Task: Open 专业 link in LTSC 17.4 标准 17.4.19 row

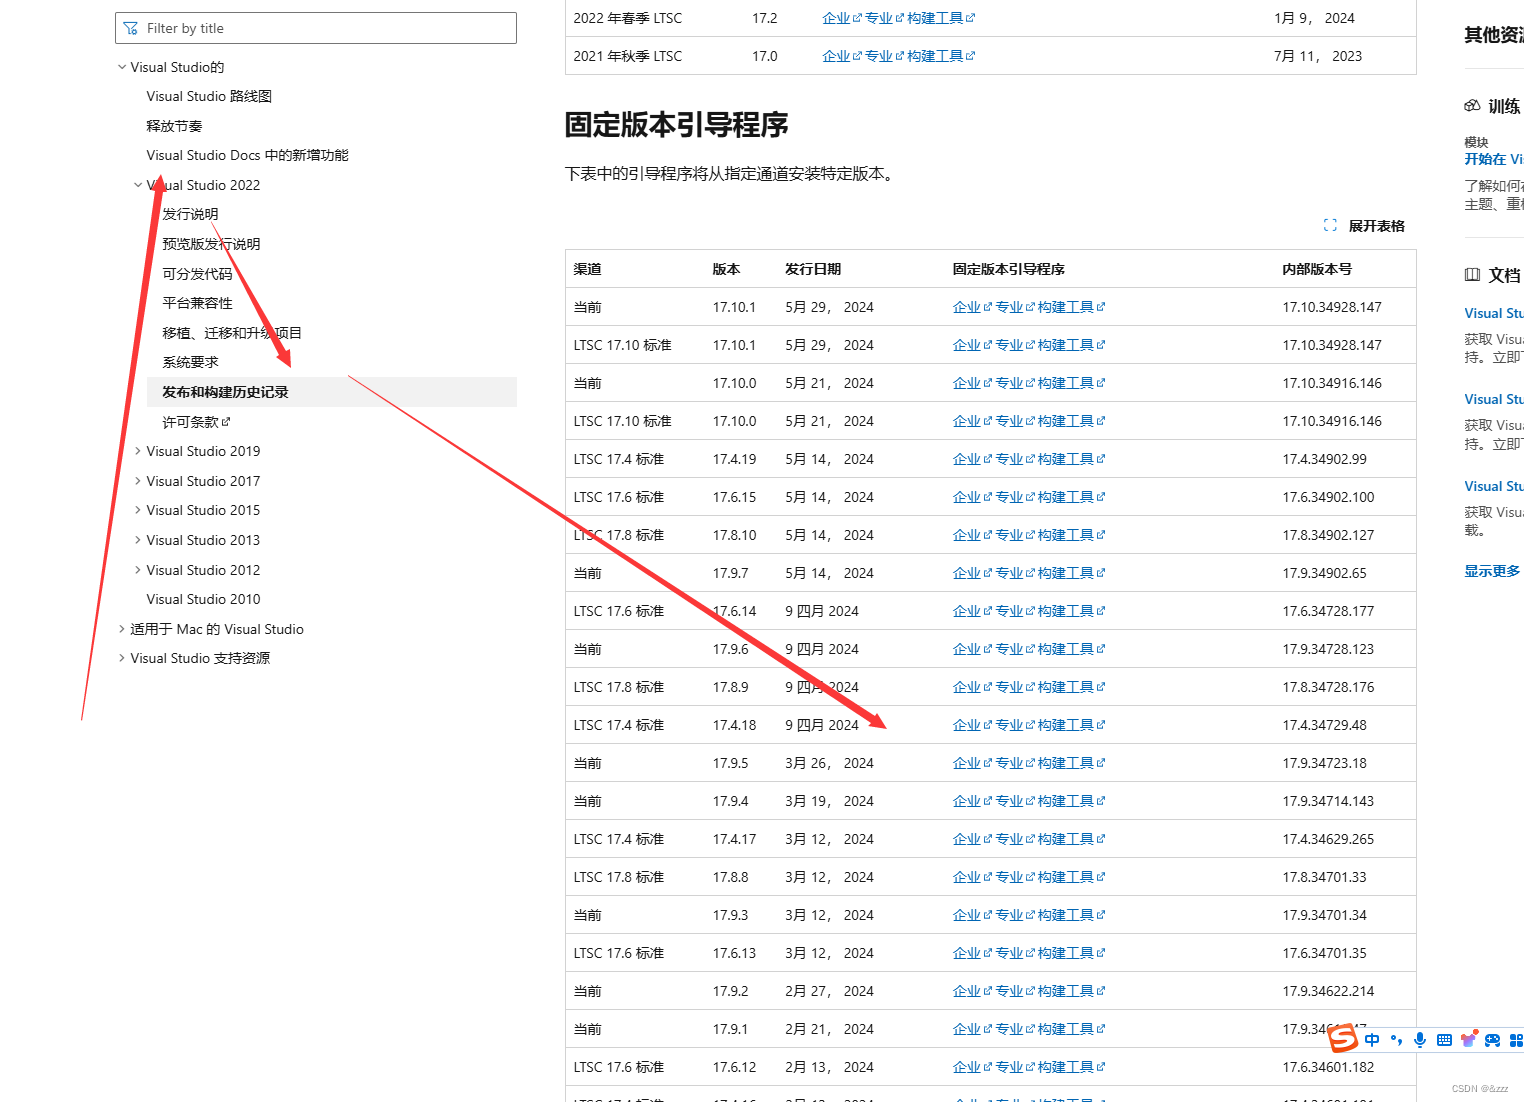Action: coord(1009,459)
